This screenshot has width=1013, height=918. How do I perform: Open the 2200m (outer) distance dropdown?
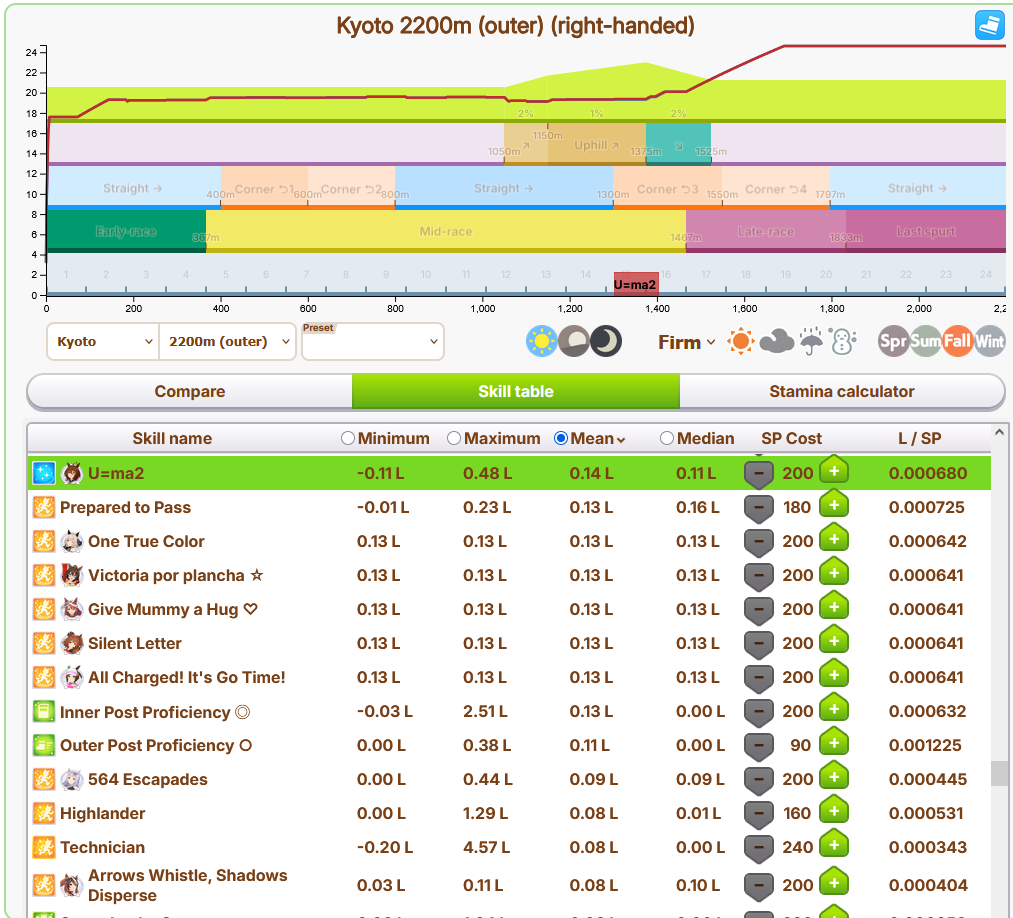pos(227,341)
